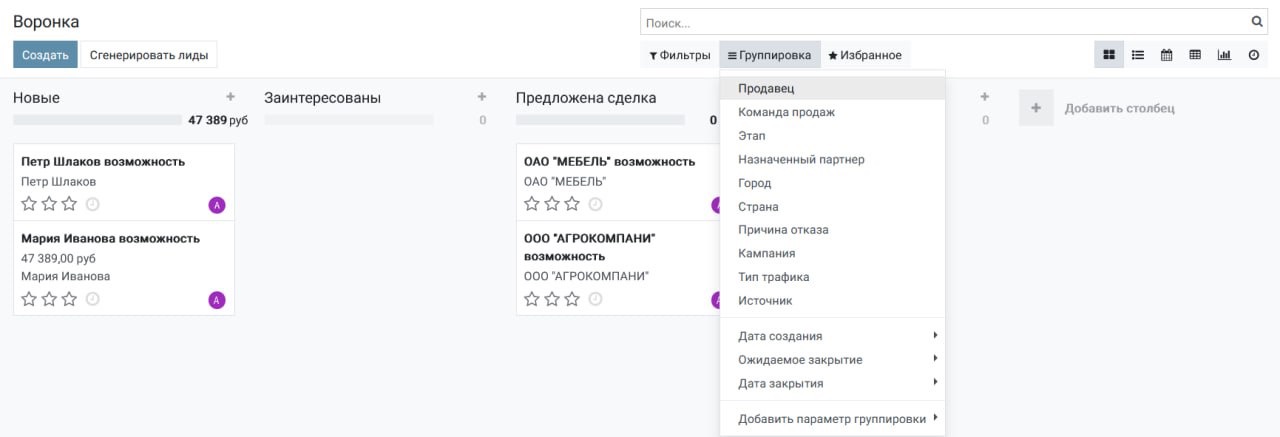The width and height of the screenshot is (1280, 437).
Task: Open the graph chart view icon
Action: [1224, 55]
